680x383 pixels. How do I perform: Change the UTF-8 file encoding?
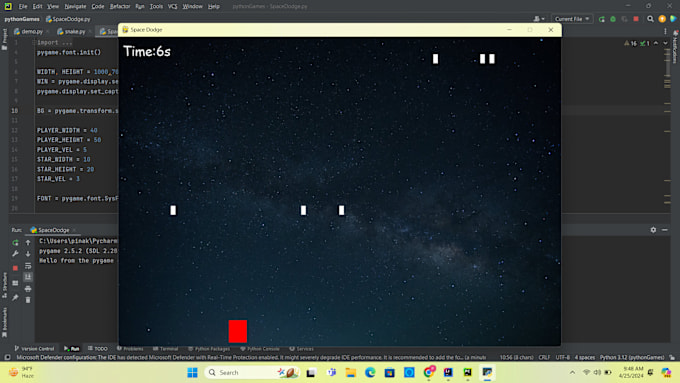[562, 357]
